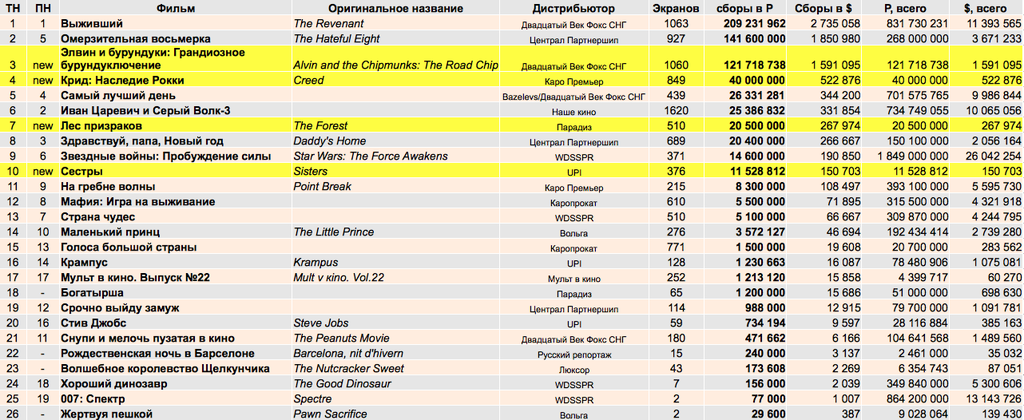Click the gross value '209 231 962'
Image resolution: width=1024 pixels, height=420 pixels.
coord(754,24)
